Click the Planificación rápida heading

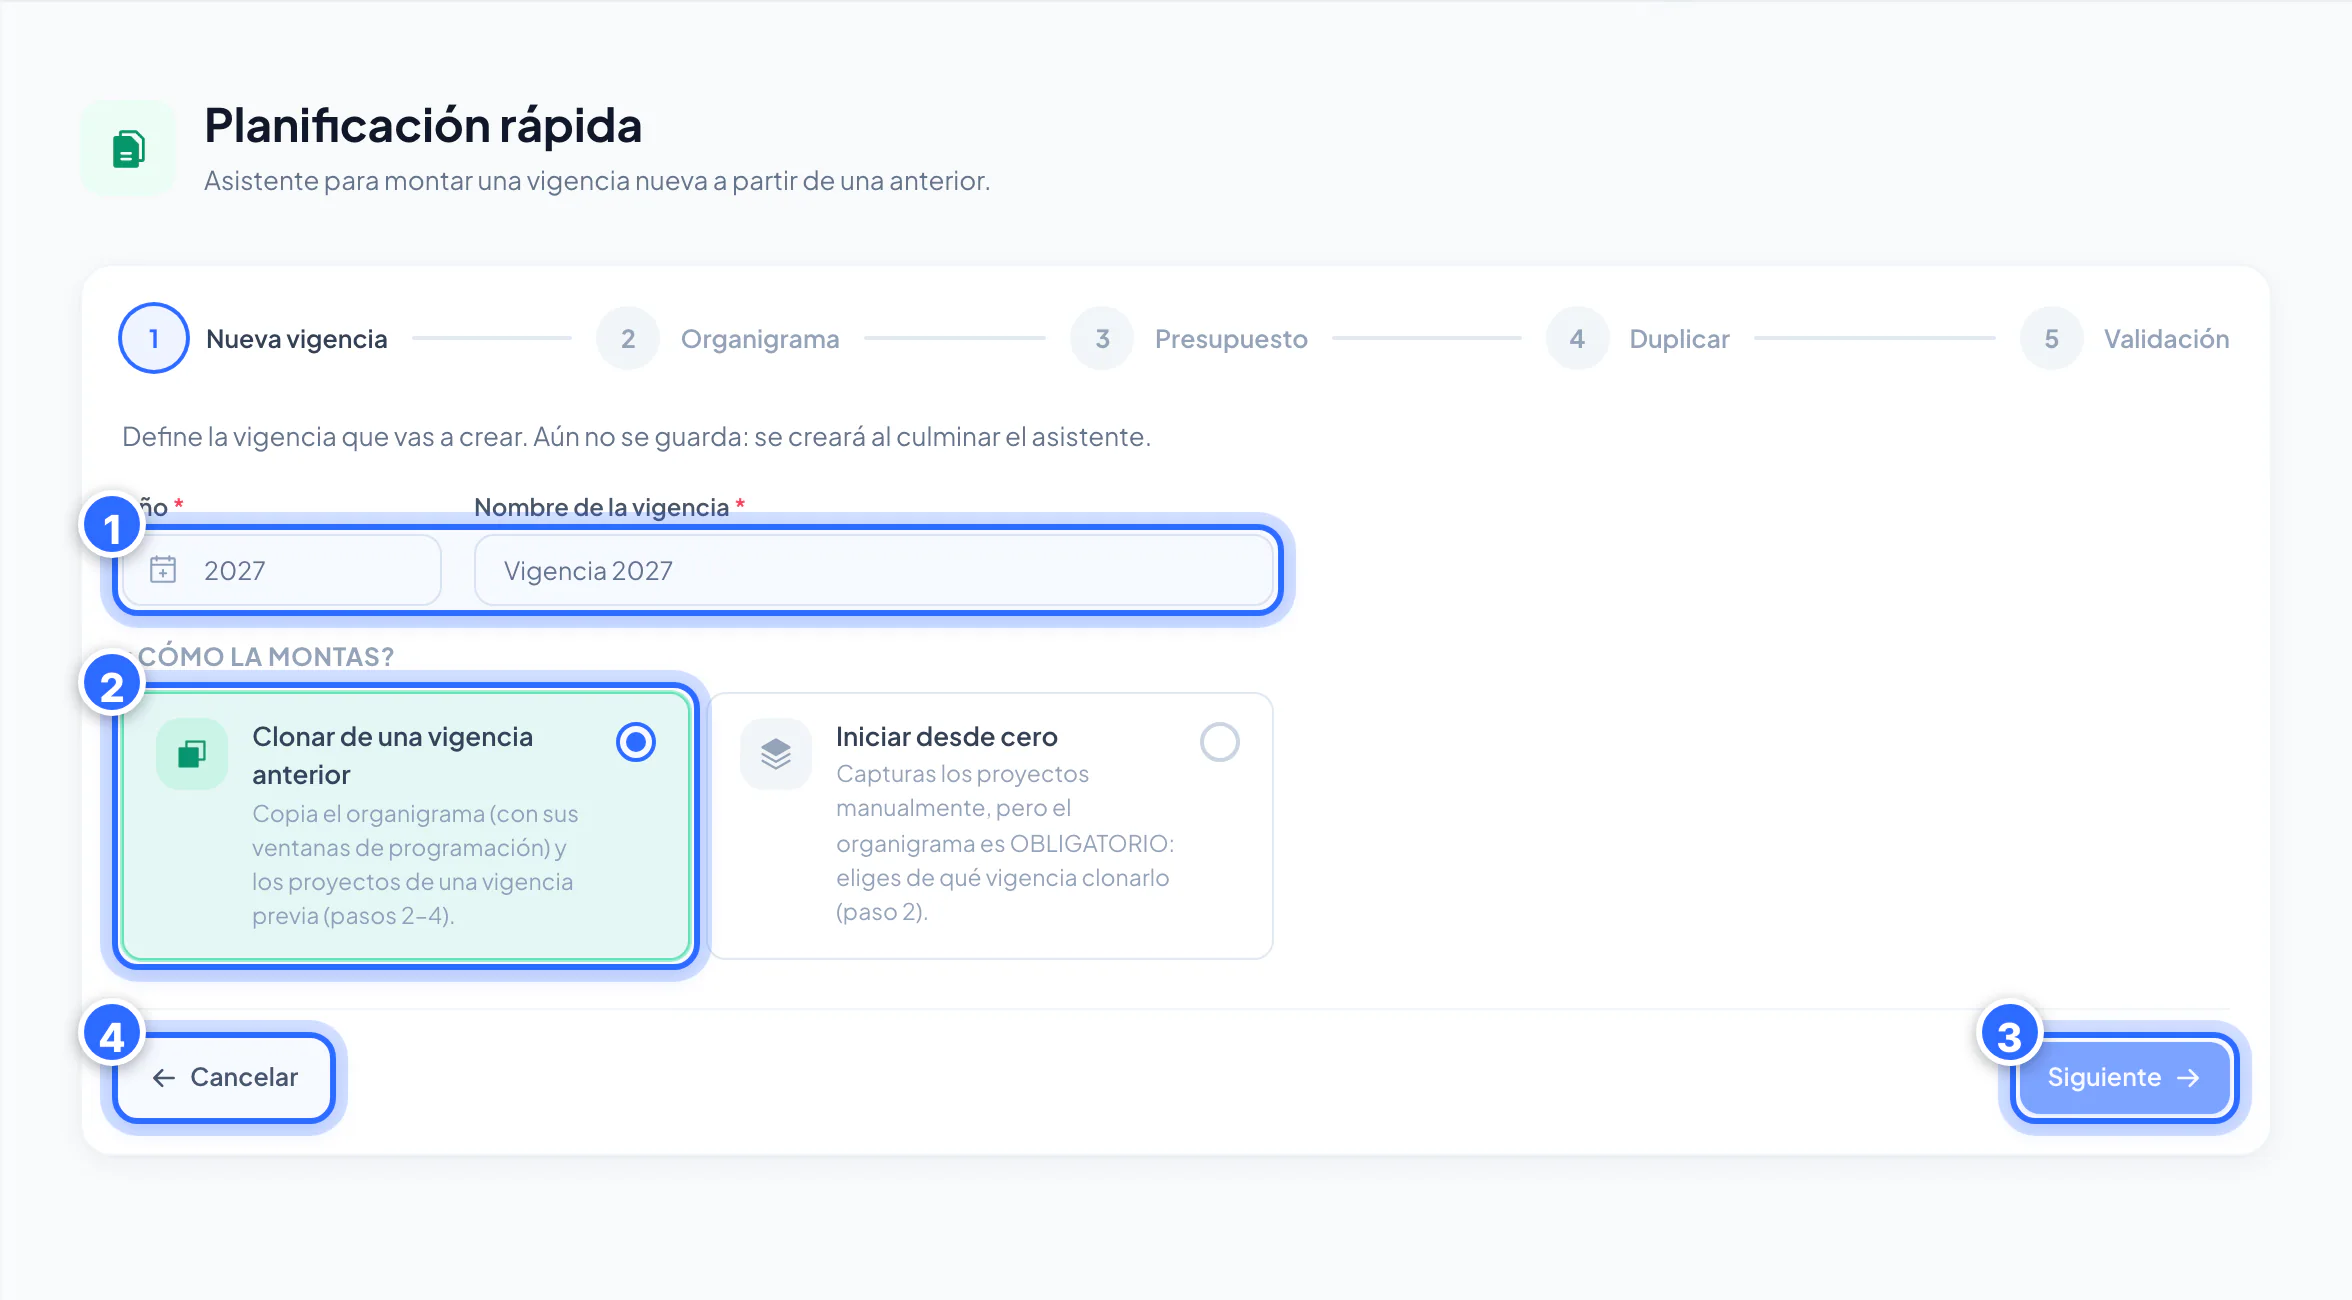click(x=423, y=126)
